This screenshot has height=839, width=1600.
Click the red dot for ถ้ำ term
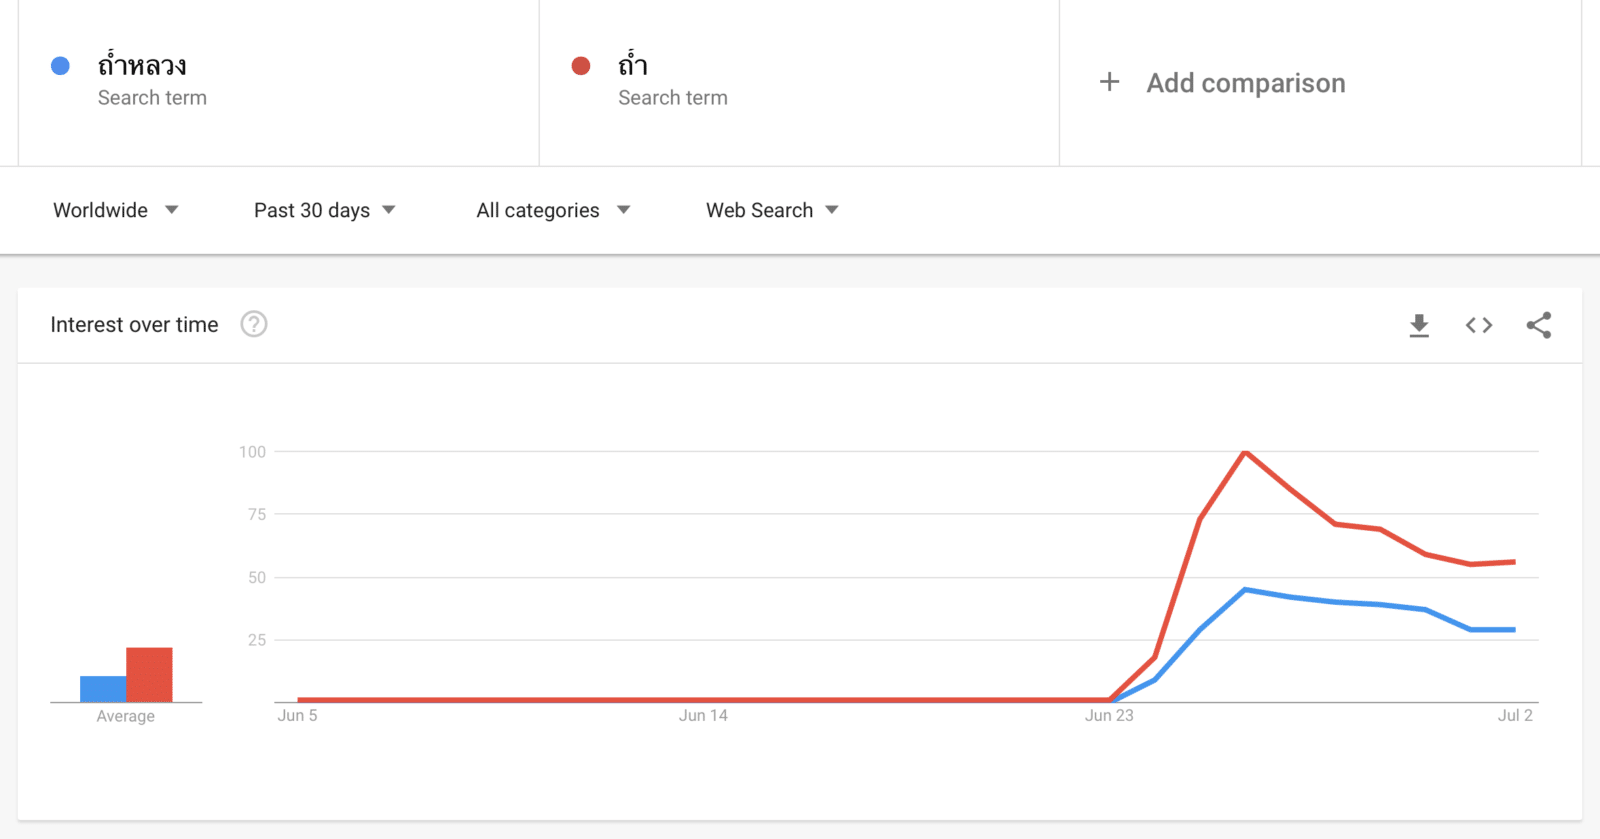tap(580, 66)
